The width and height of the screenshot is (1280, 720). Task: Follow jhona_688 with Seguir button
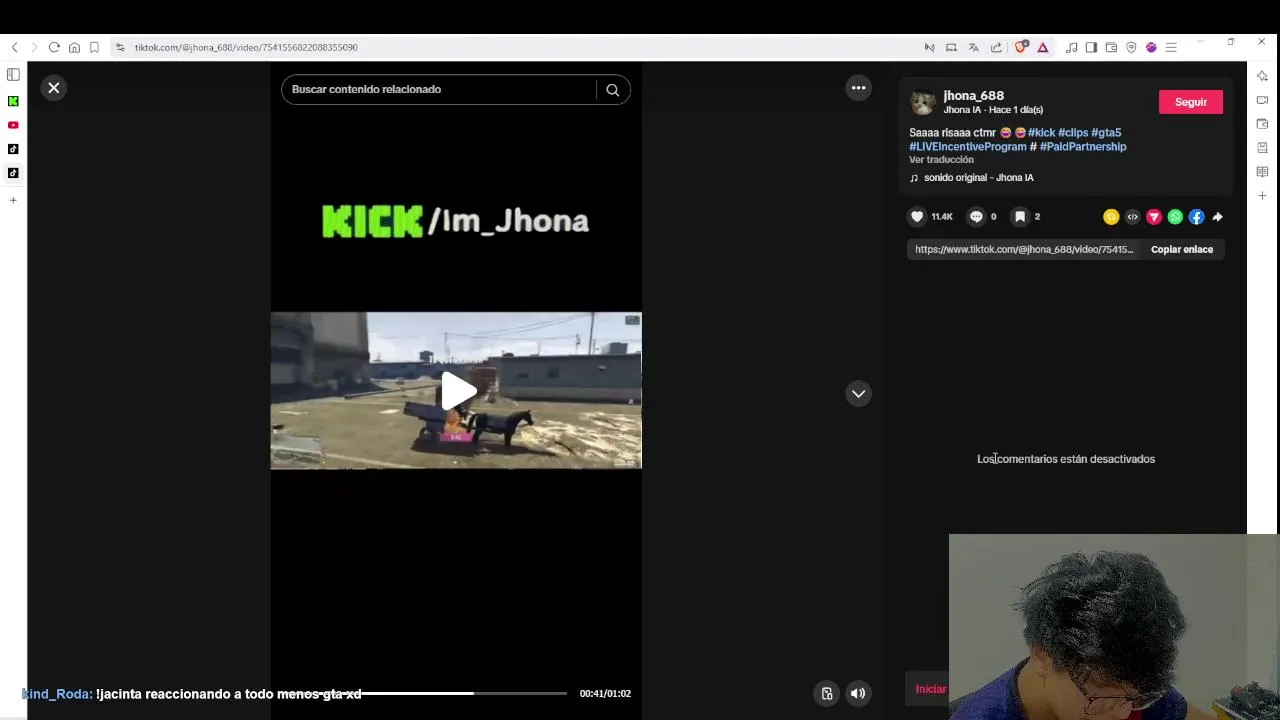click(1190, 102)
